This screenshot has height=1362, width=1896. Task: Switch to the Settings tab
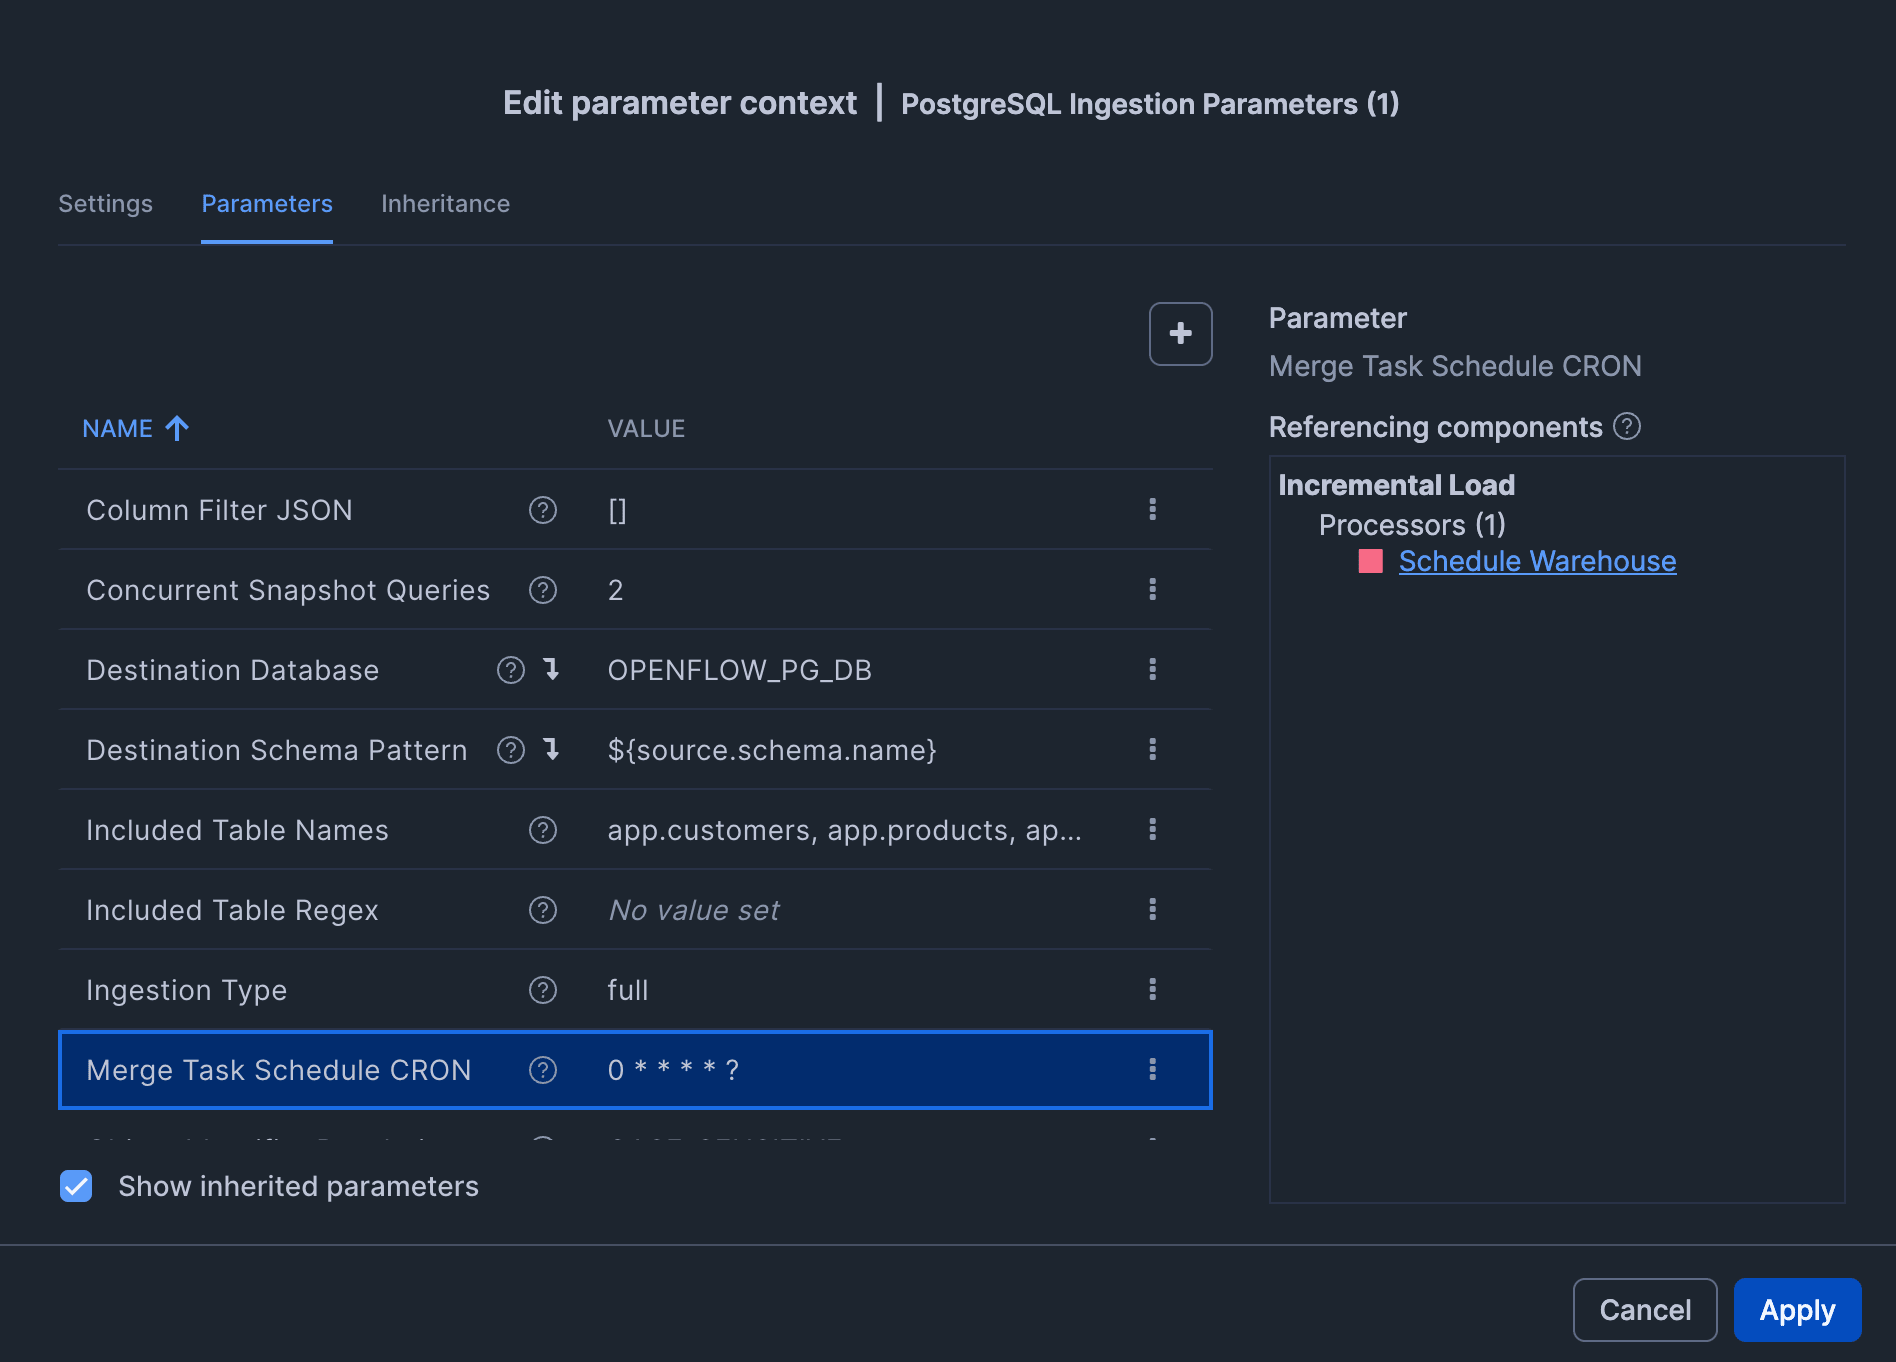point(106,204)
